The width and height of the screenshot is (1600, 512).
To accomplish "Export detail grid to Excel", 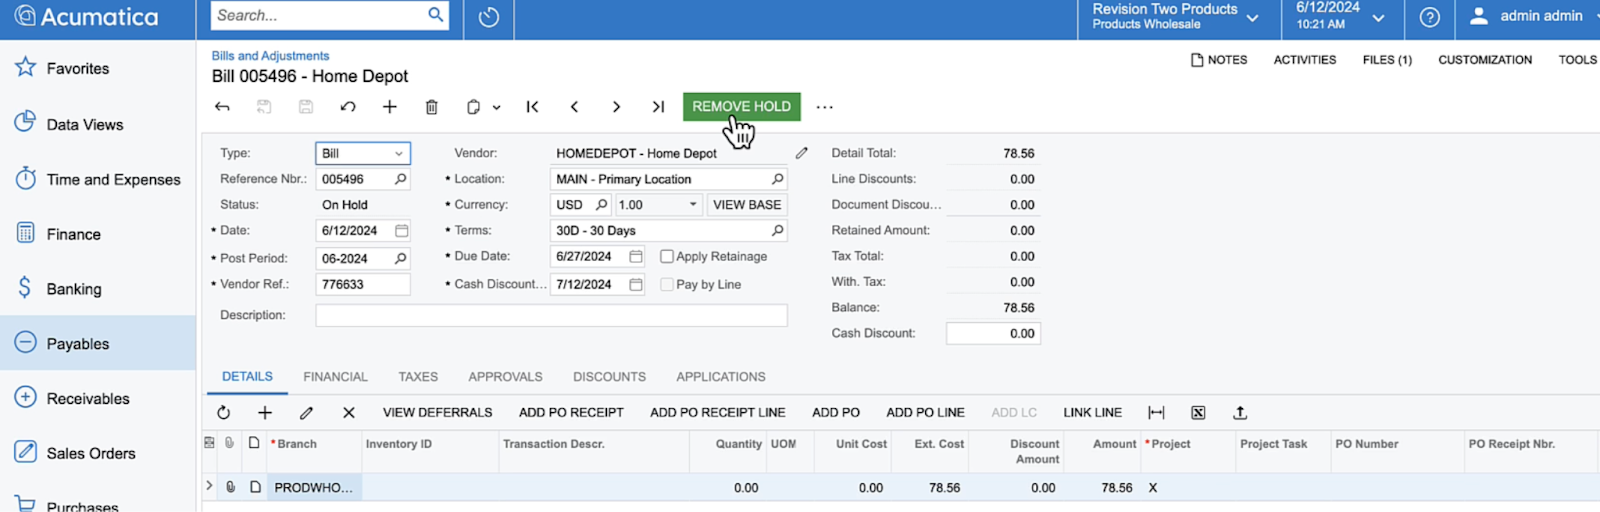I will (1198, 413).
